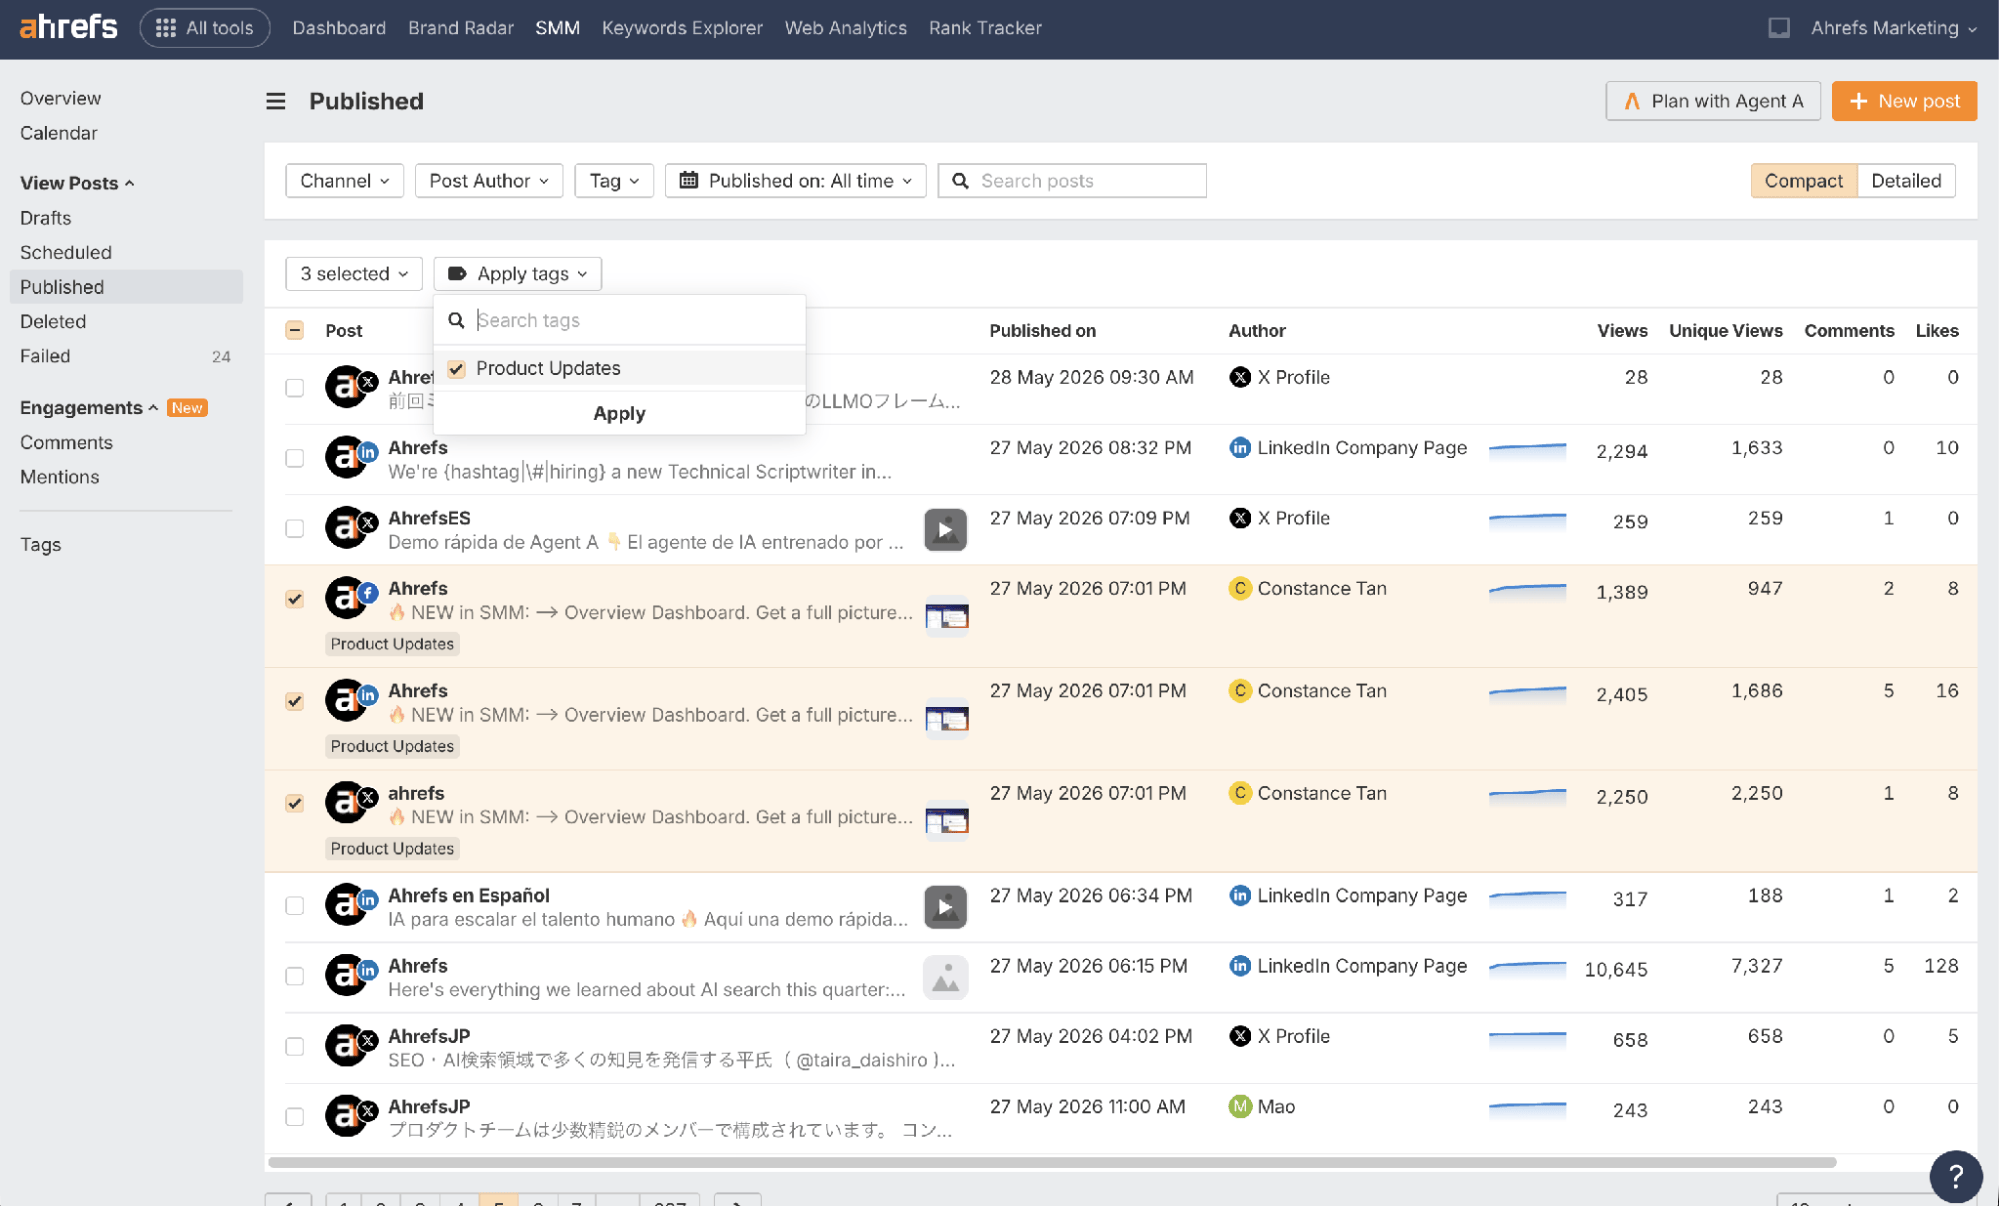Open the Tag filter dropdown
This screenshot has height=1207, width=1999.
pos(613,181)
